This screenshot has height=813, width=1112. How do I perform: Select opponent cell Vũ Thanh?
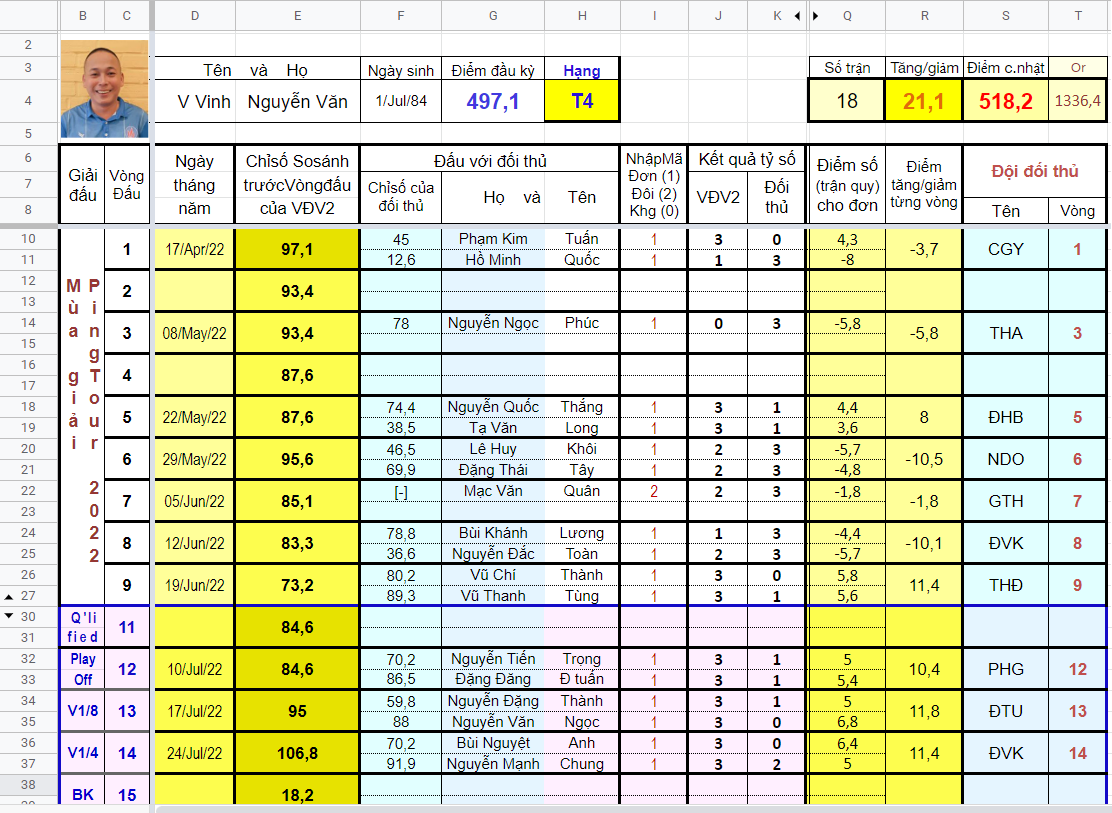point(493,596)
